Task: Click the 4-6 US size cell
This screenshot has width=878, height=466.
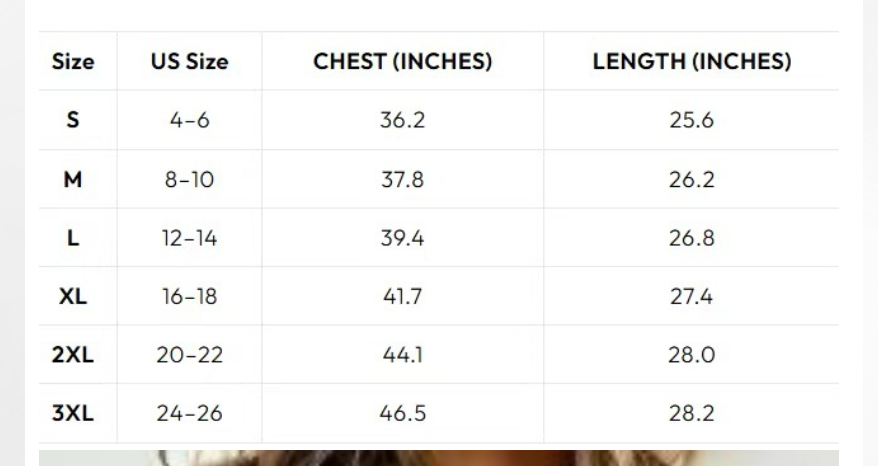Action: [189, 120]
